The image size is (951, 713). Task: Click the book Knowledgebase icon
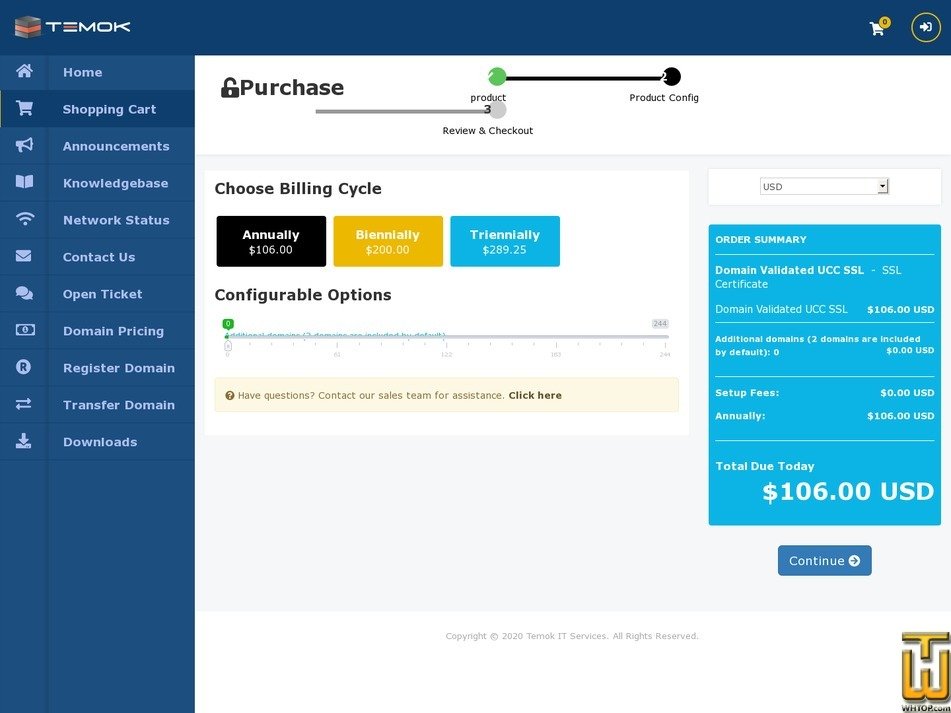[24, 183]
